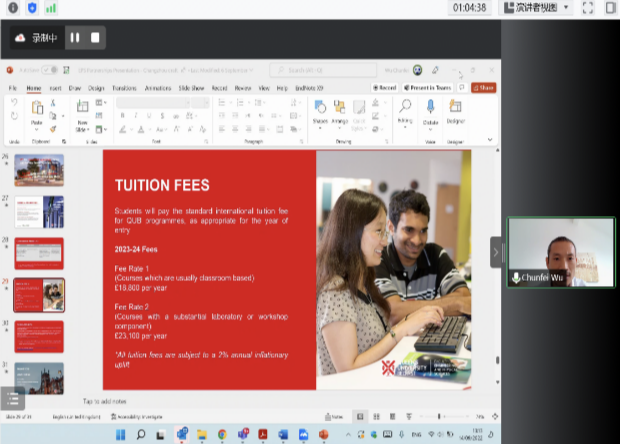The image size is (620, 444).
Task: Stop the meeting recording
Action: (x=95, y=38)
